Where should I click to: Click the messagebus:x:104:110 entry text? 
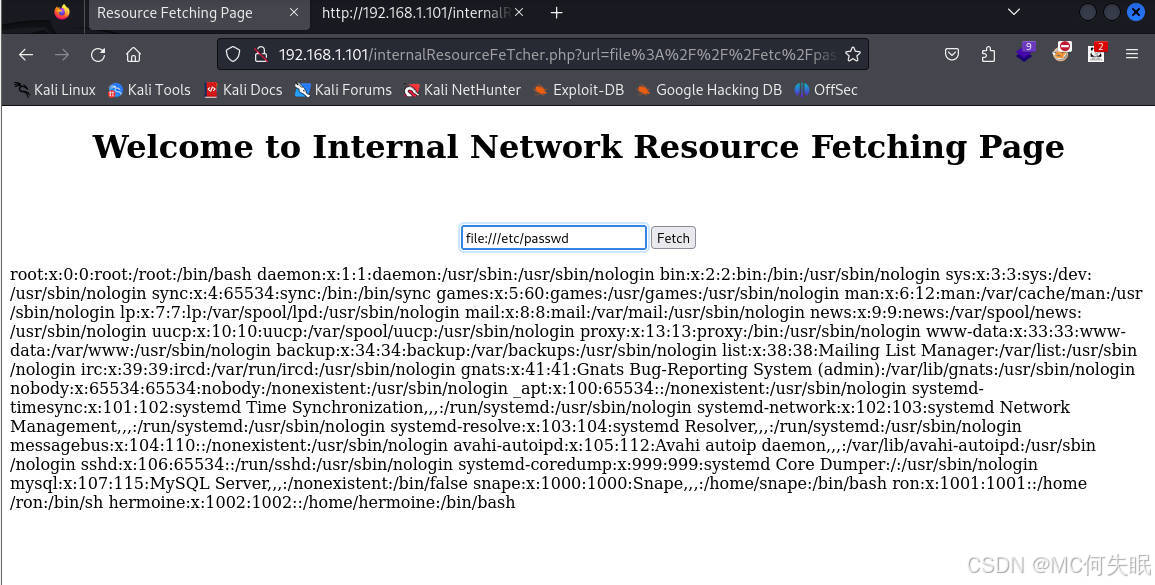(x=228, y=446)
